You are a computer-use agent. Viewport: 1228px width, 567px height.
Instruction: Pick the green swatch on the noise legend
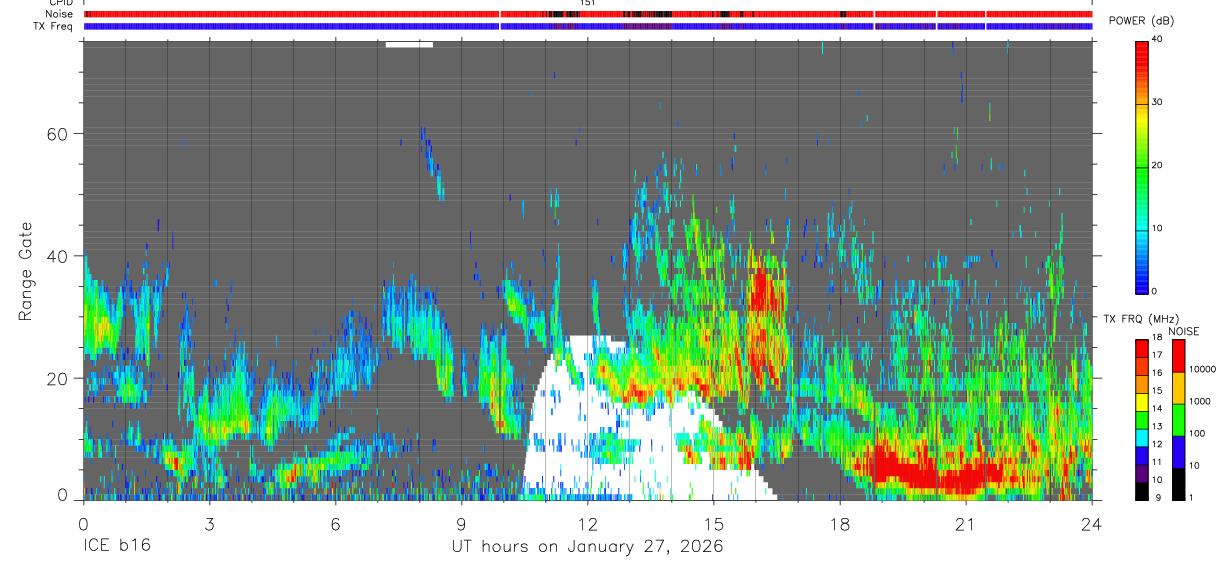tap(1178, 420)
